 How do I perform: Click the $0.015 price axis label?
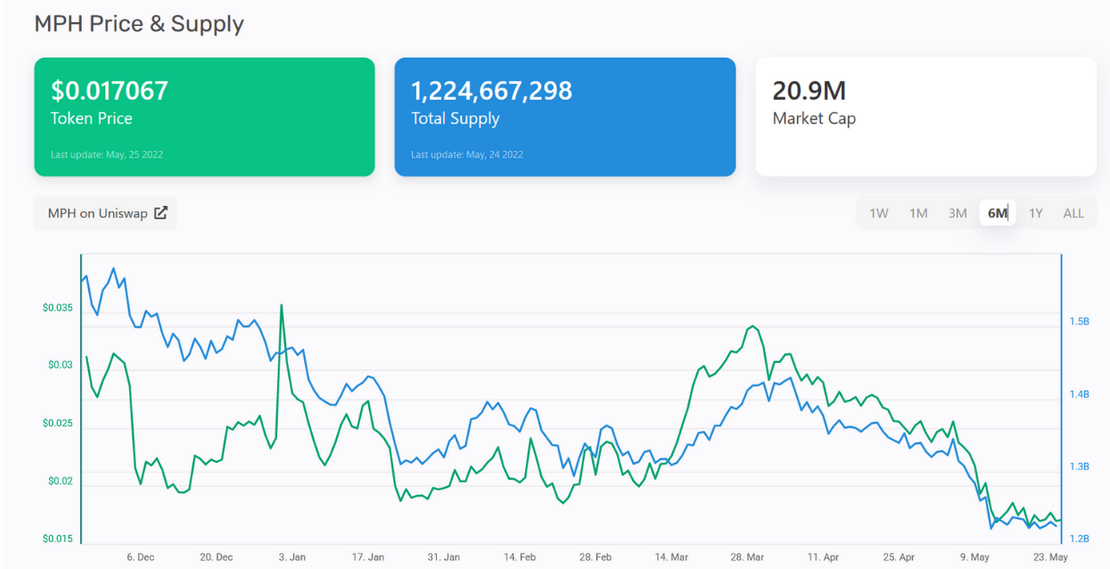(57, 539)
